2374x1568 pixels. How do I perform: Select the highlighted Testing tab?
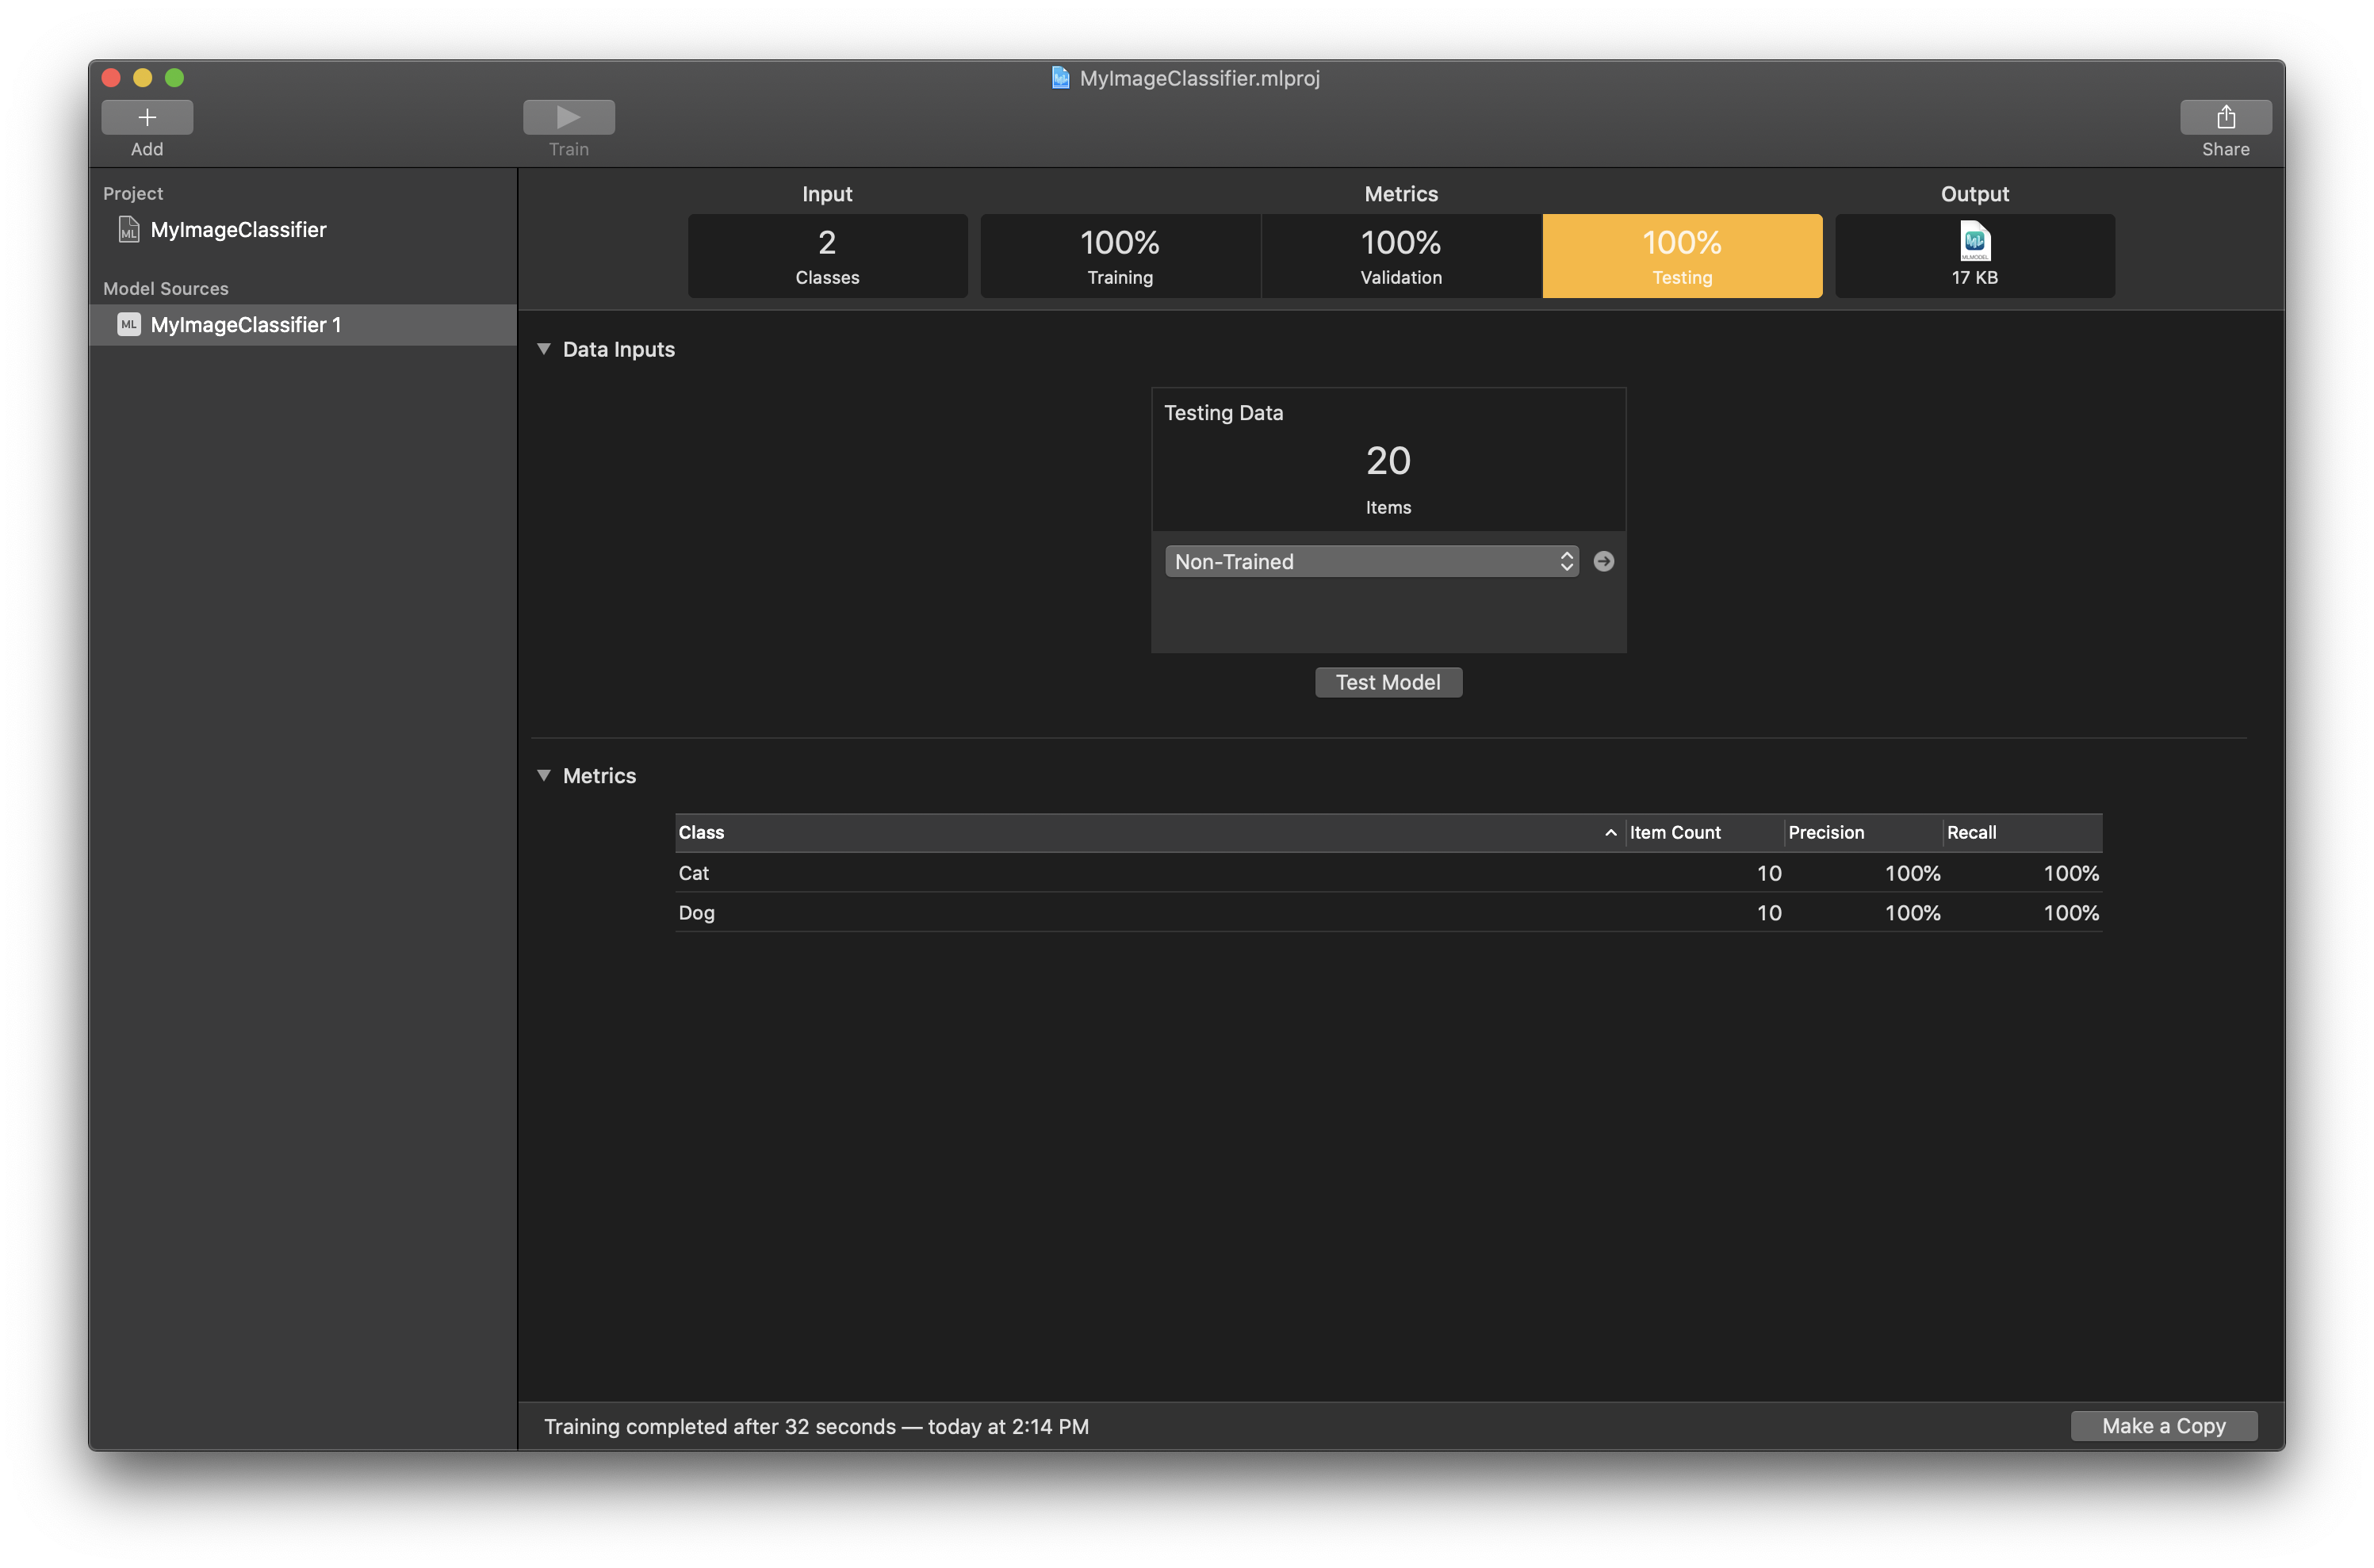point(1681,256)
